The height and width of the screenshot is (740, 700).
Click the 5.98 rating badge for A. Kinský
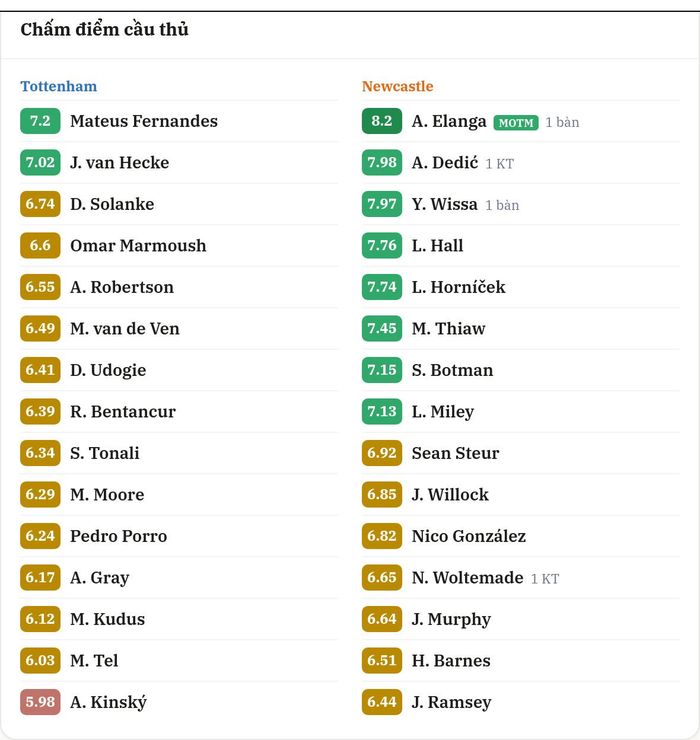coord(40,702)
